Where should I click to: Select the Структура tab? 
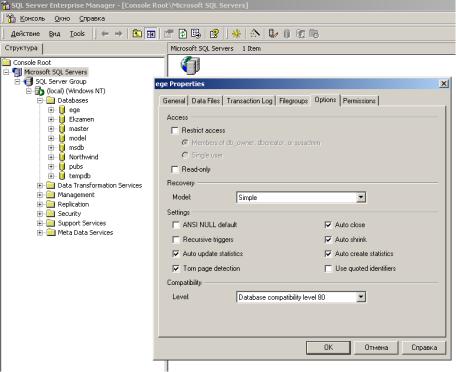tap(21, 48)
